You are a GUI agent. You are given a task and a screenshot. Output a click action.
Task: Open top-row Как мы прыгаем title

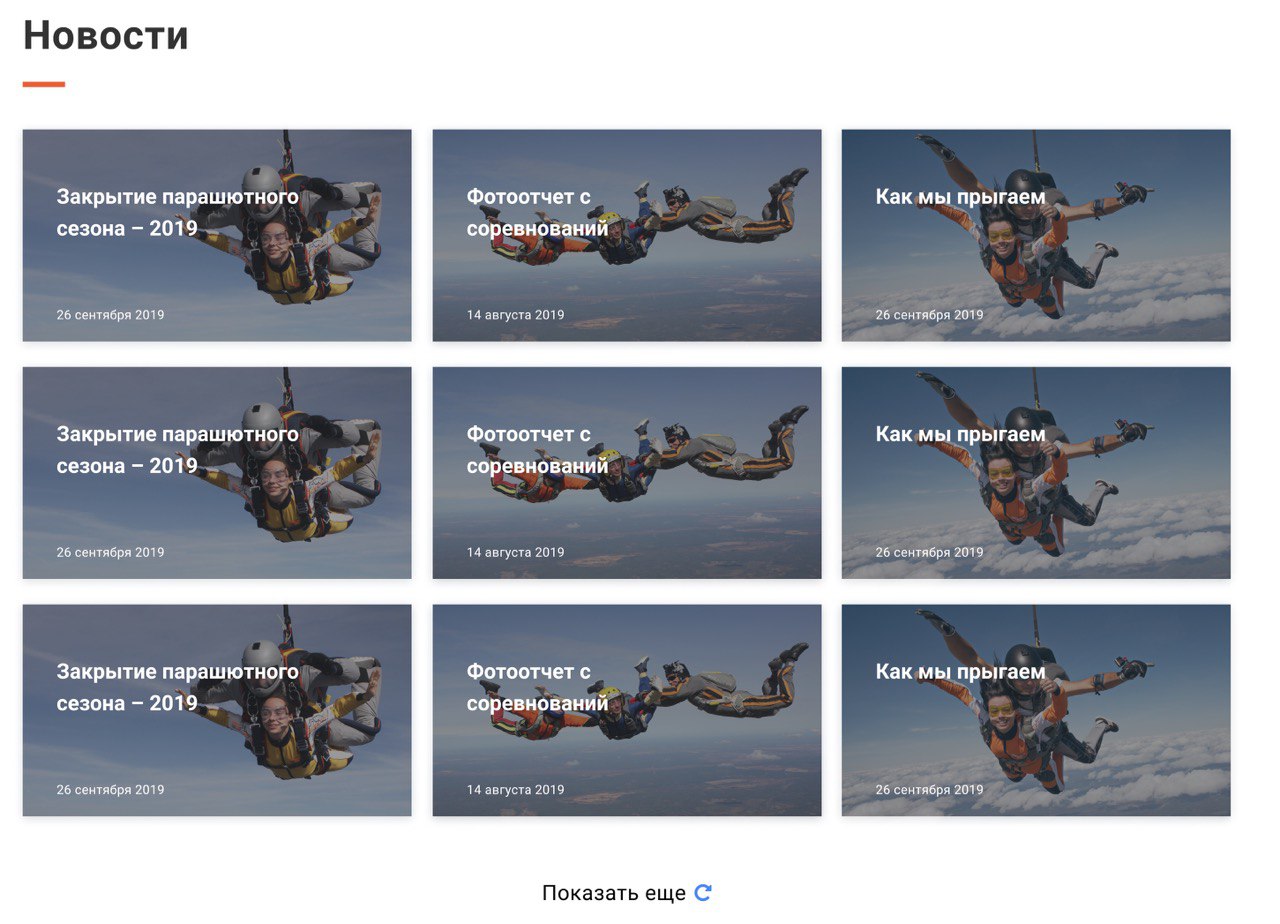click(x=960, y=197)
